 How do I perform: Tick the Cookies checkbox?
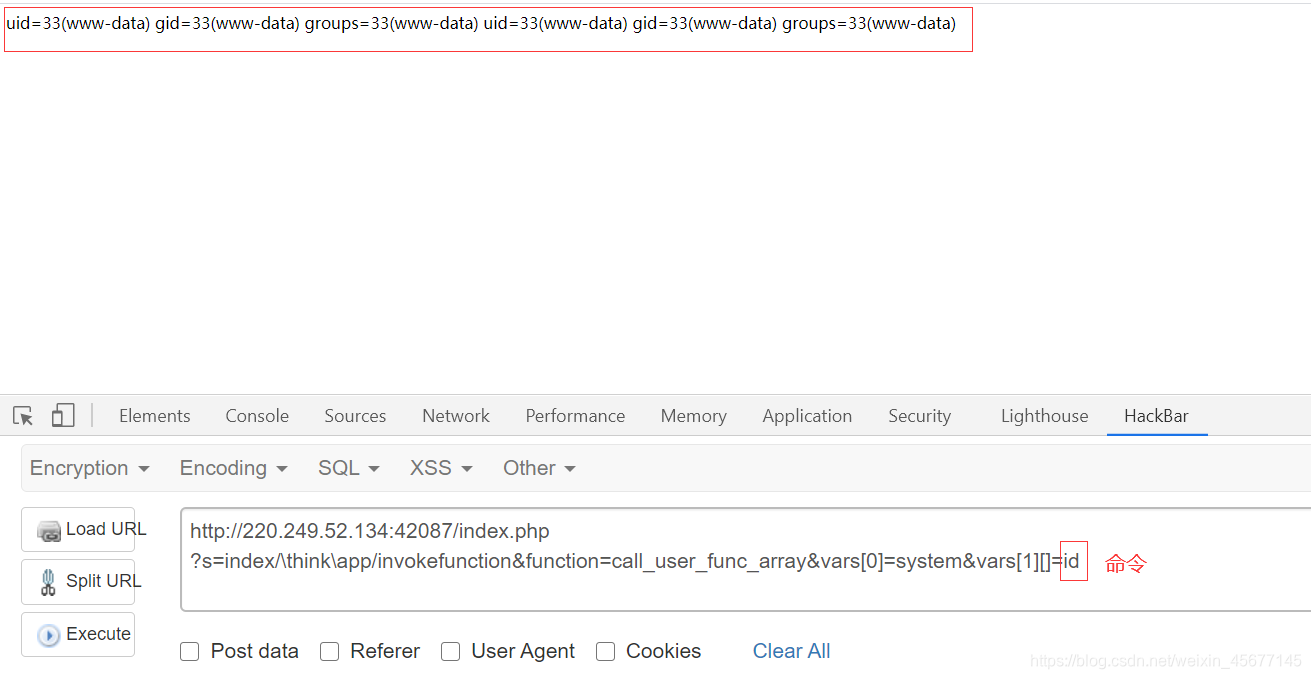pos(605,652)
